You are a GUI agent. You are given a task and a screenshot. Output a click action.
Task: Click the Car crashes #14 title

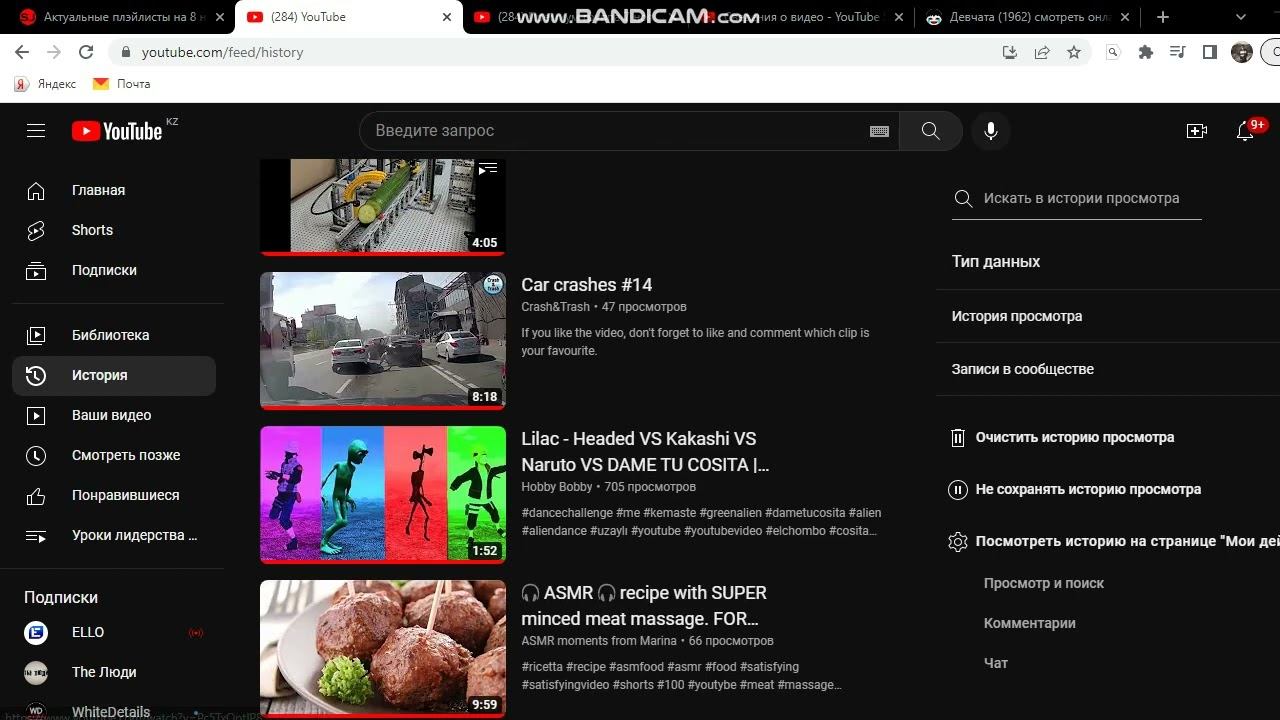coord(587,285)
